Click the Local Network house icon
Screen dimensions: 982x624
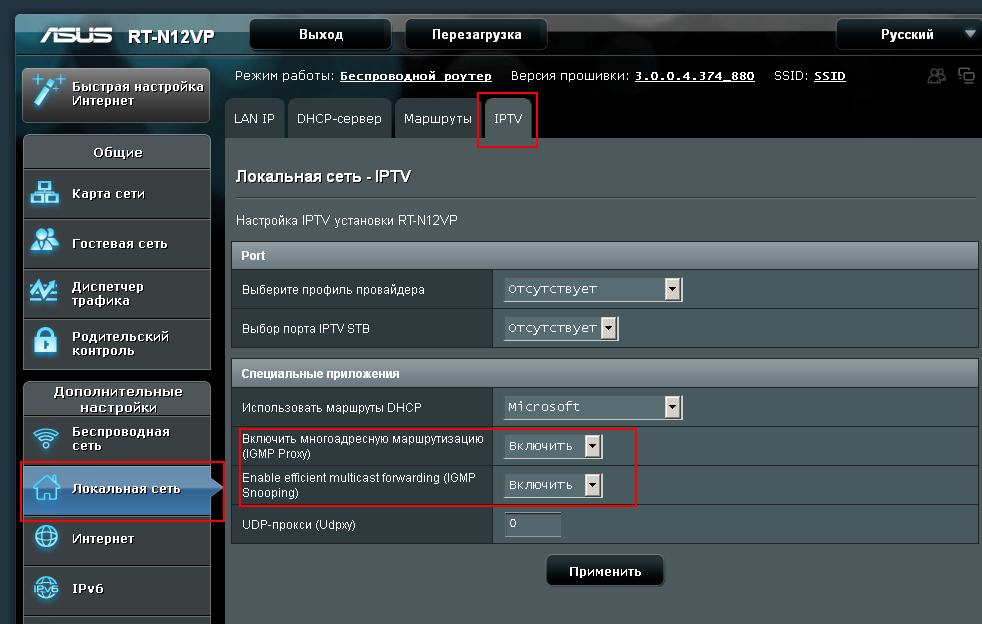(x=46, y=487)
